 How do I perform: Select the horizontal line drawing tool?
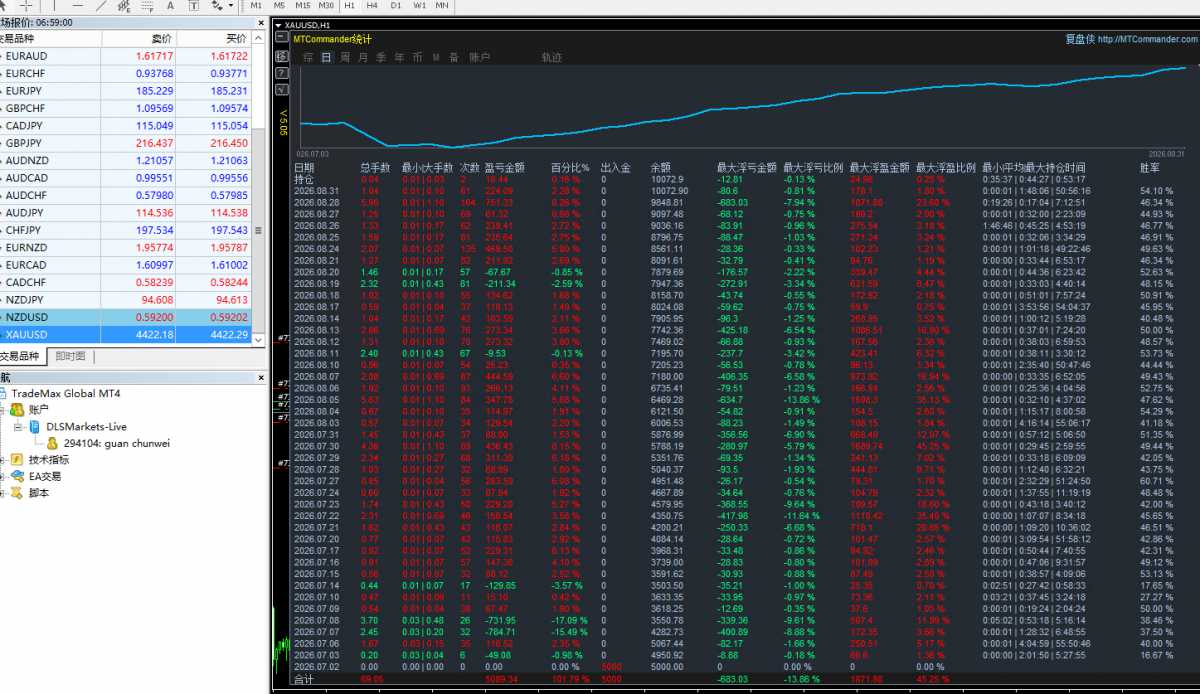pyautogui.click(x=78, y=5)
